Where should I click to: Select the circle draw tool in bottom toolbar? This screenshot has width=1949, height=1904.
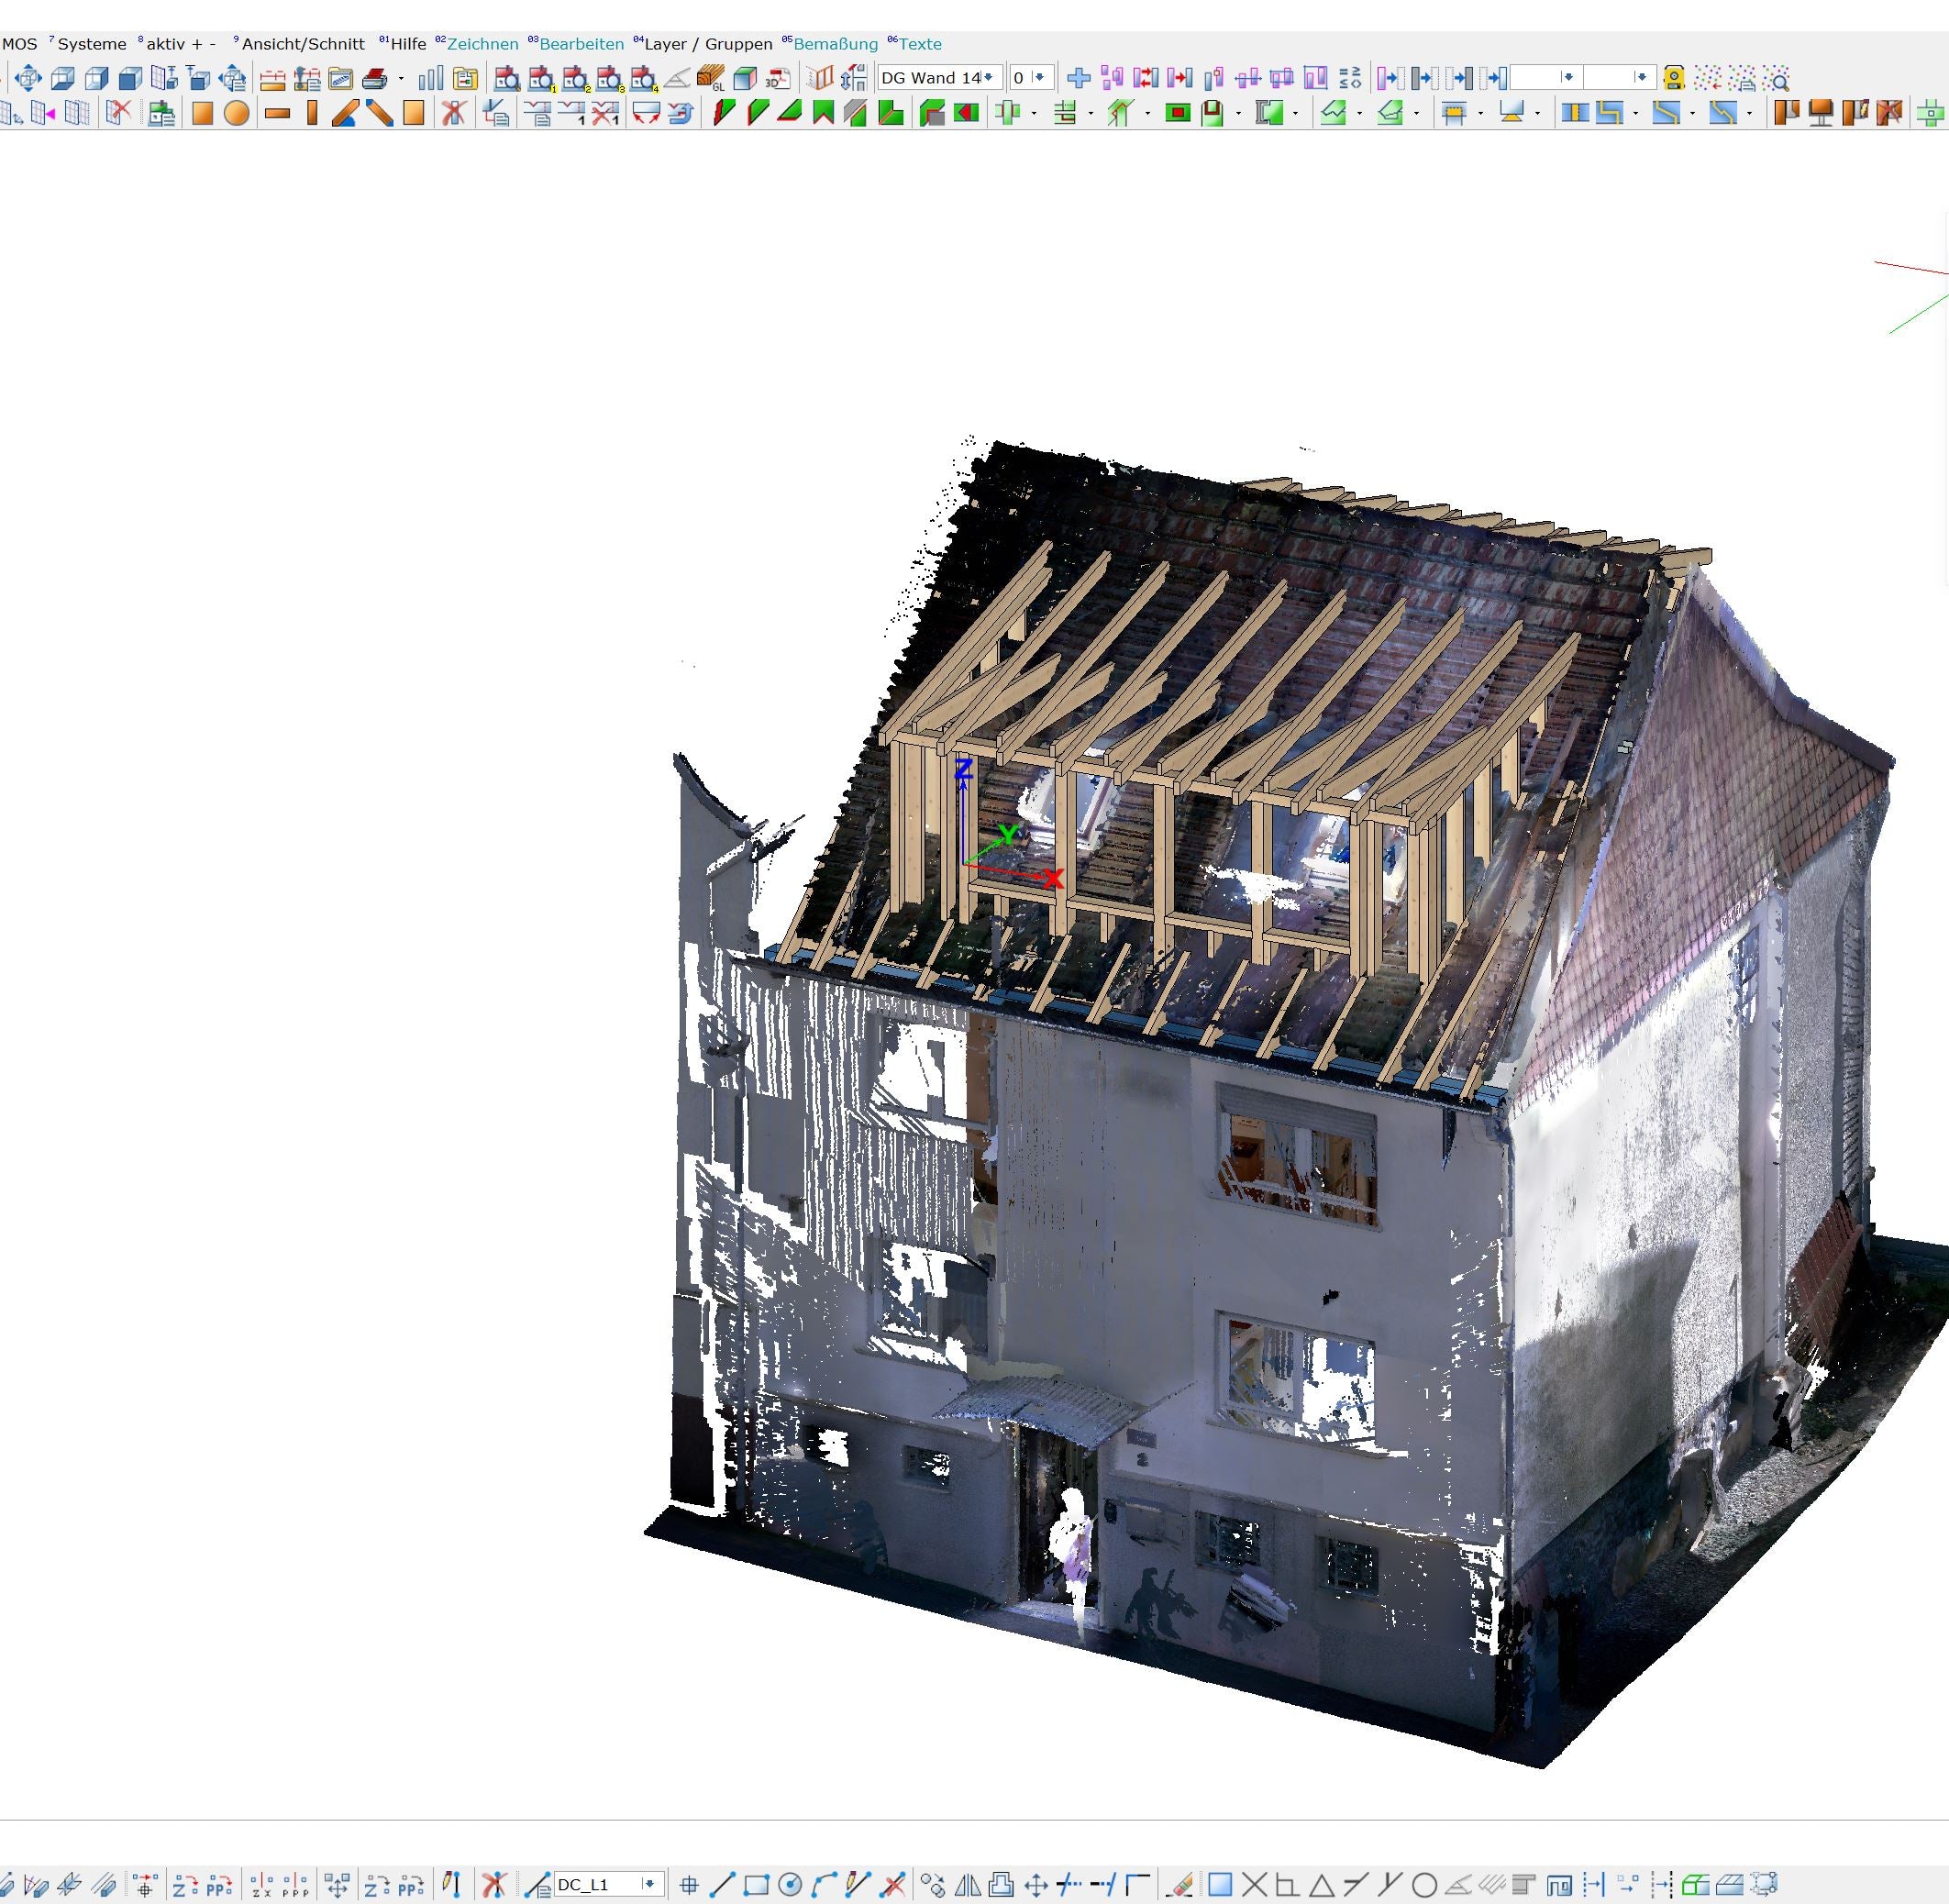(790, 1885)
